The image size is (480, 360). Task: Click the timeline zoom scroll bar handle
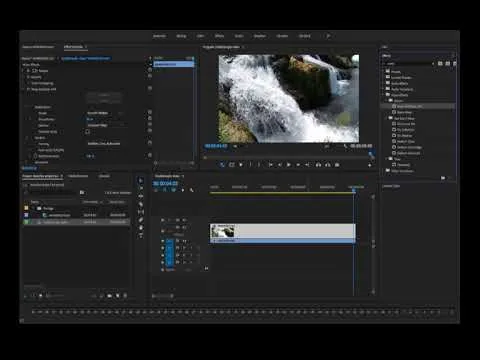[x=163, y=296]
